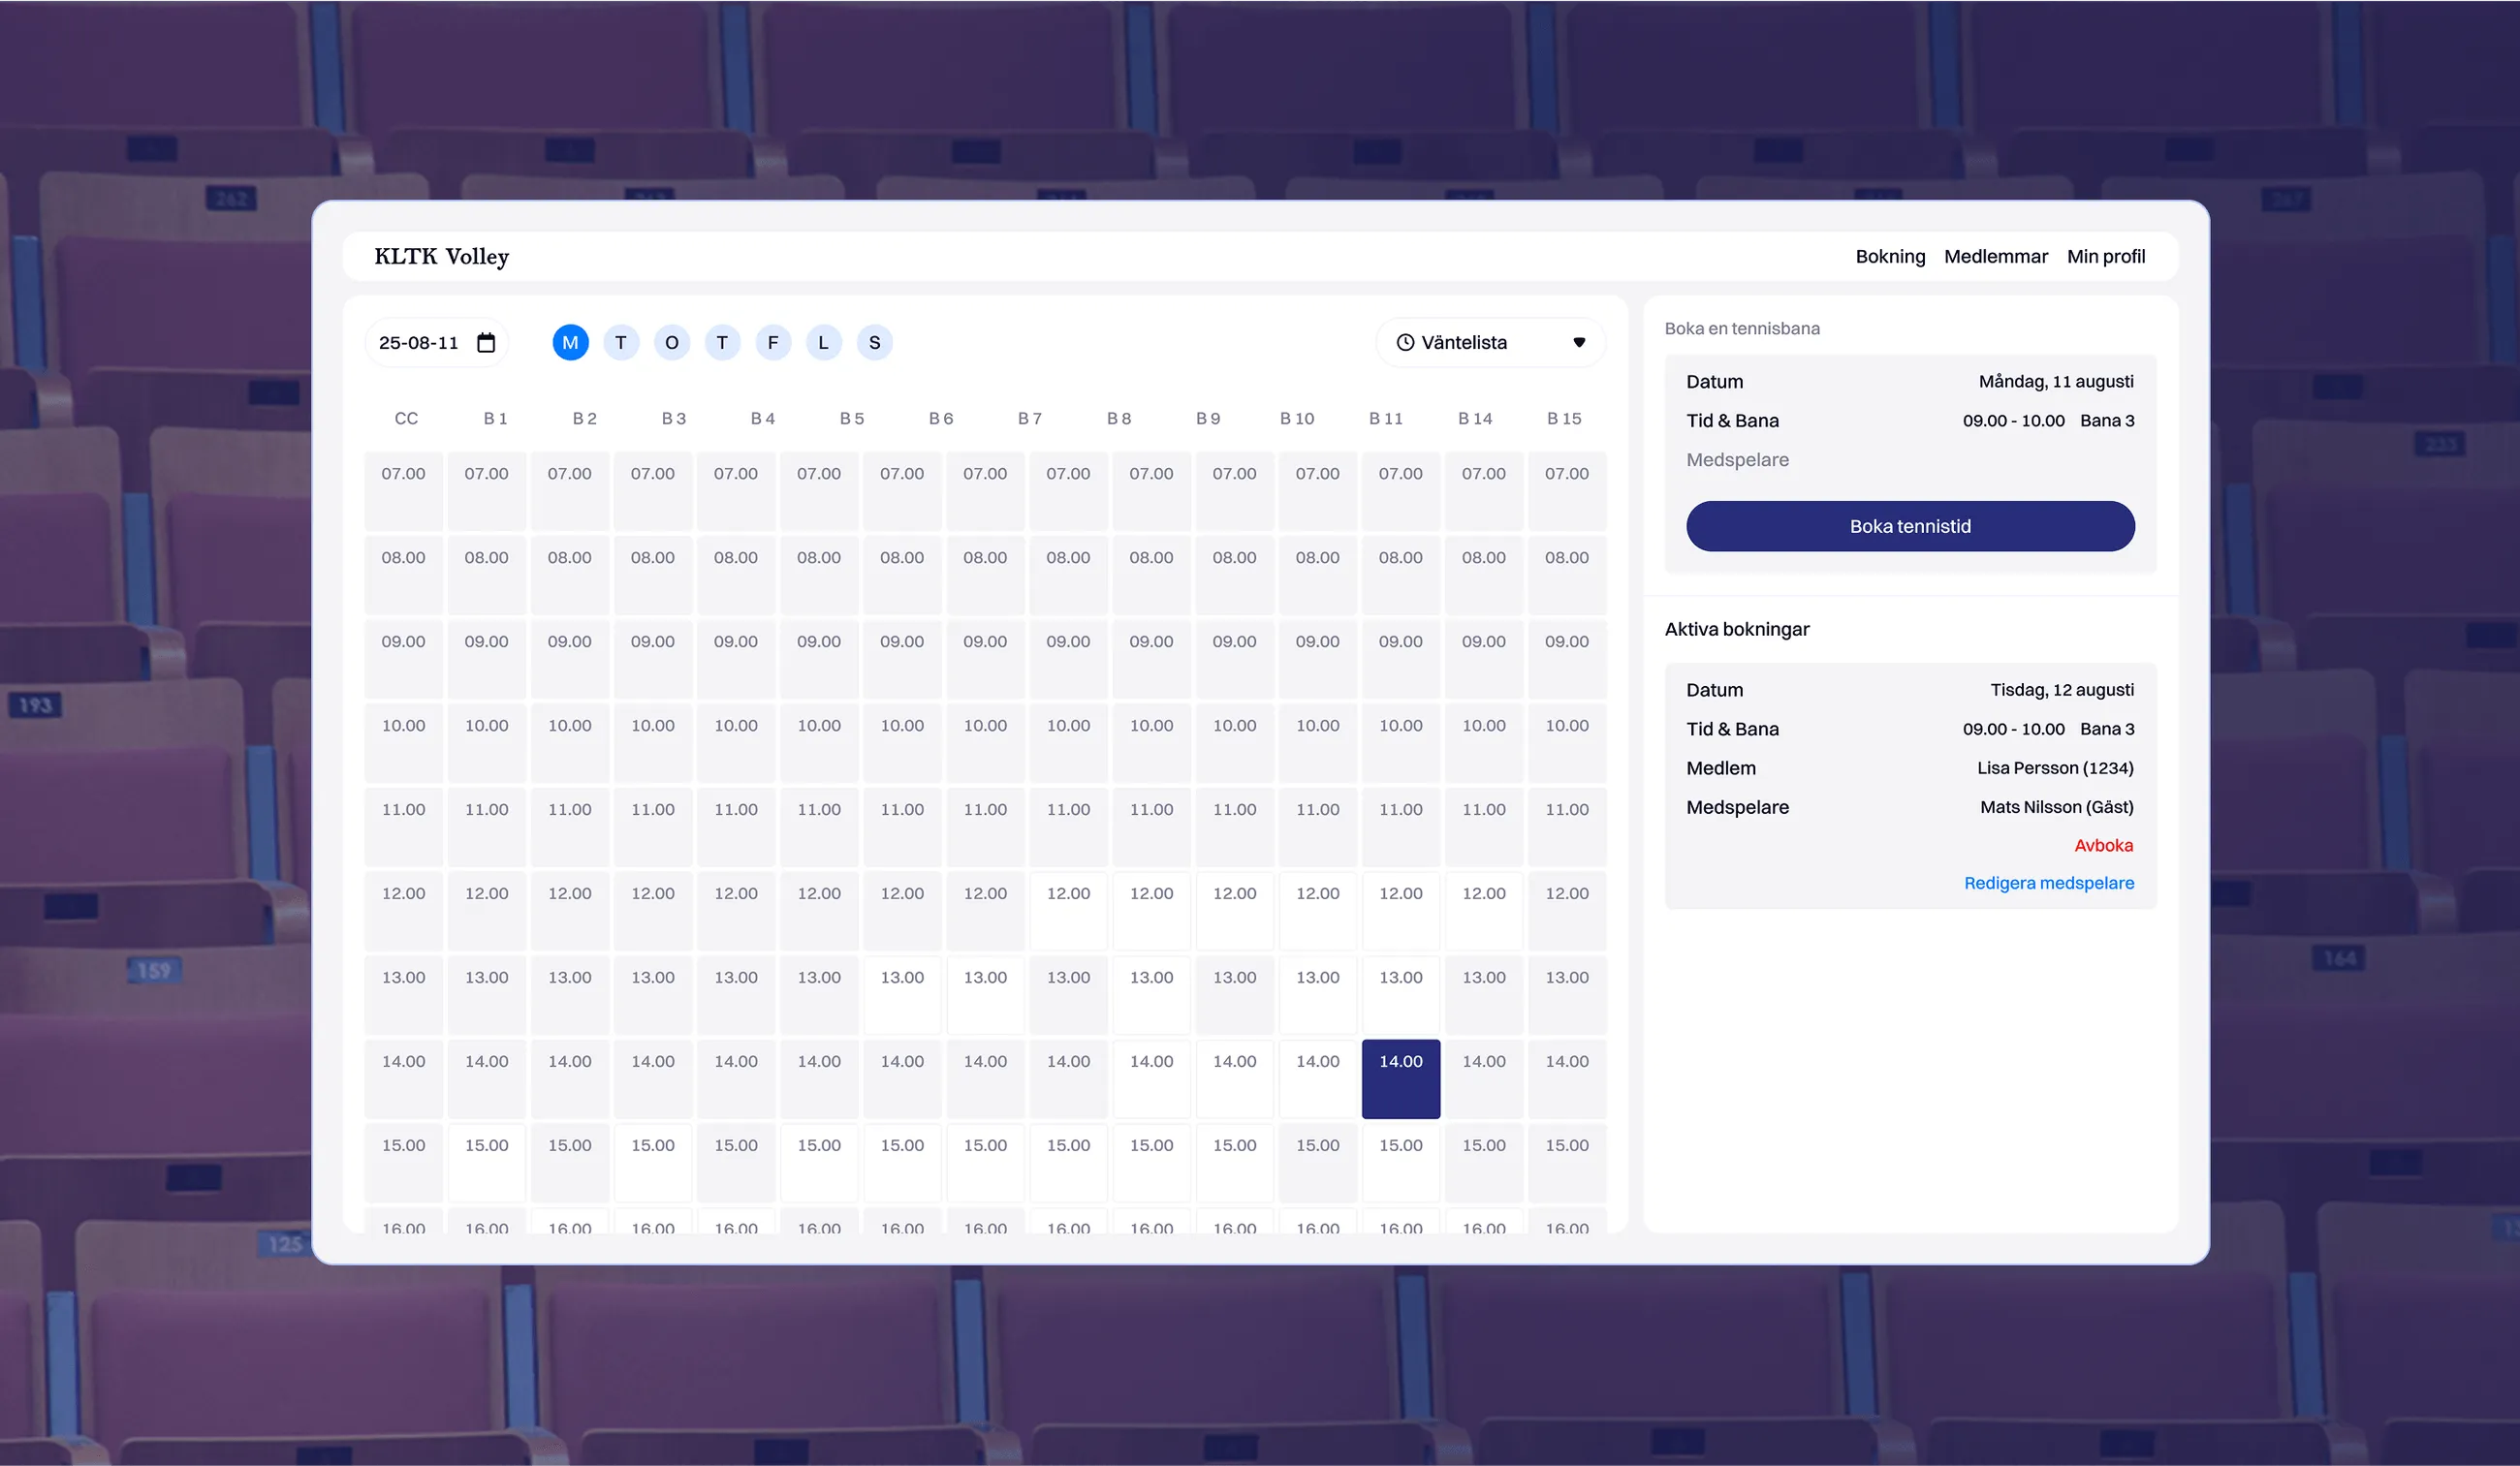
Task: Open the calendar date picker icon
Action: point(486,343)
